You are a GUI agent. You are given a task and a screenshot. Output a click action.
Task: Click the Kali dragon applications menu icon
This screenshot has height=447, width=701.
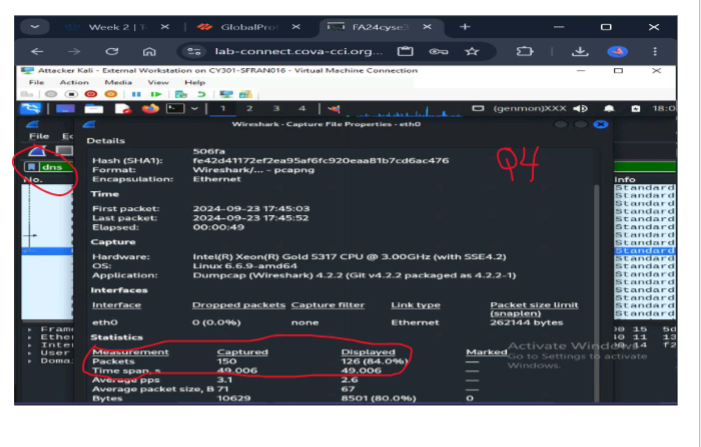click(30, 109)
